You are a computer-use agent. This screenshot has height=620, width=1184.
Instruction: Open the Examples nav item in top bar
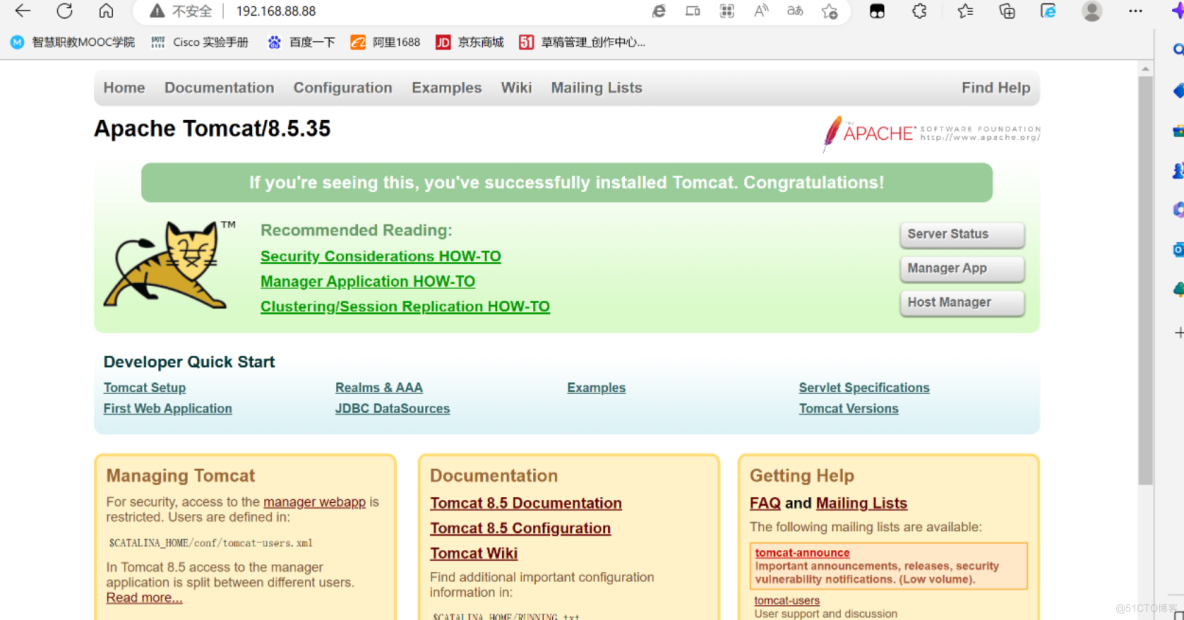point(446,88)
